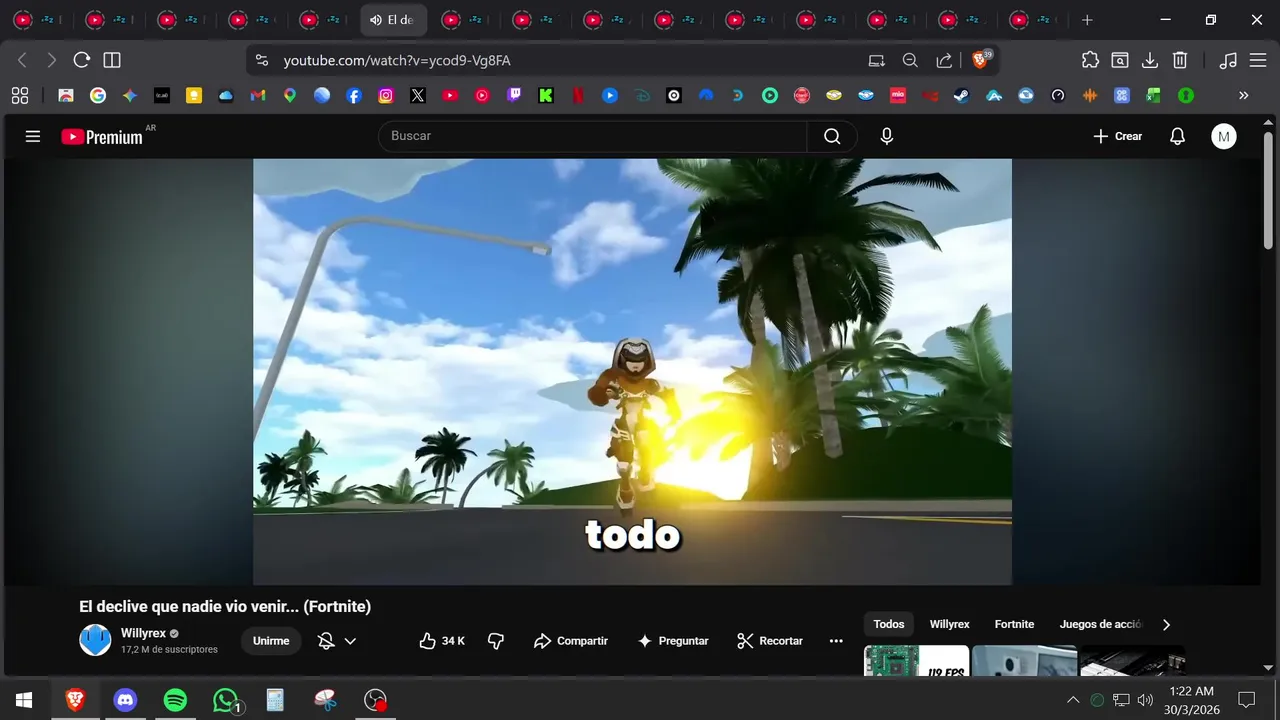Click the Unirme join button
This screenshot has width=1280, height=720.
(271, 641)
